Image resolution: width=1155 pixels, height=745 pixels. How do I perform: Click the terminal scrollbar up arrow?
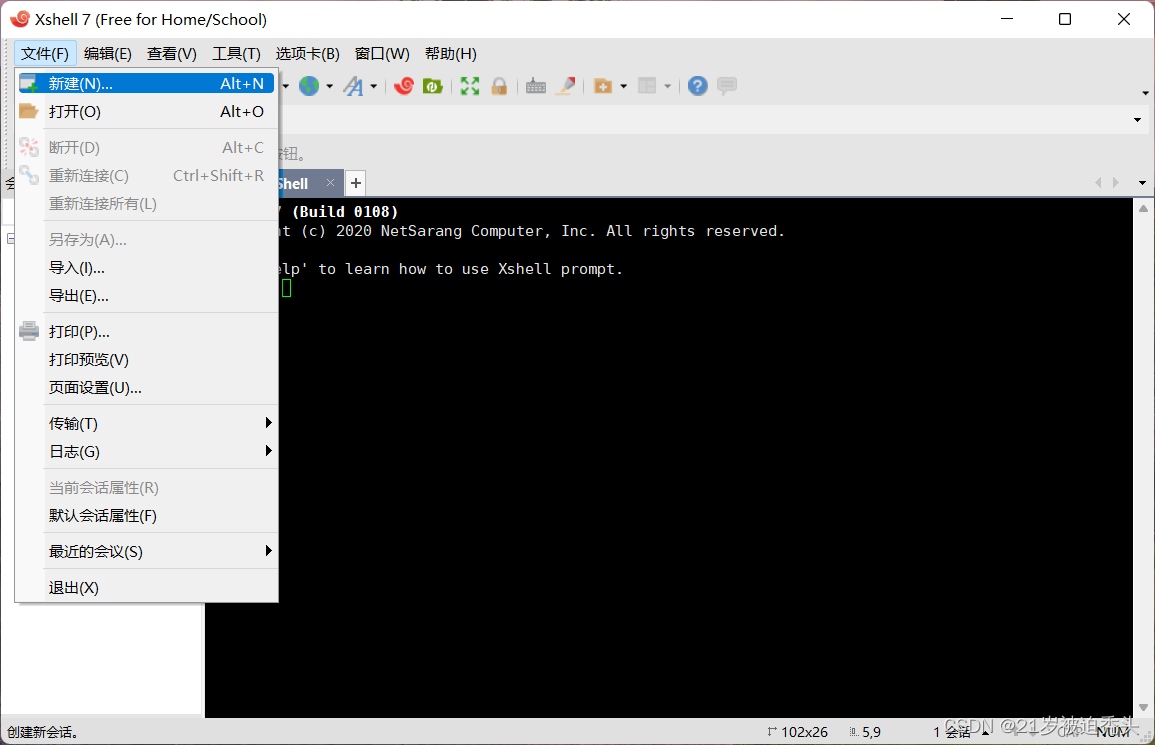coord(1143,209)
